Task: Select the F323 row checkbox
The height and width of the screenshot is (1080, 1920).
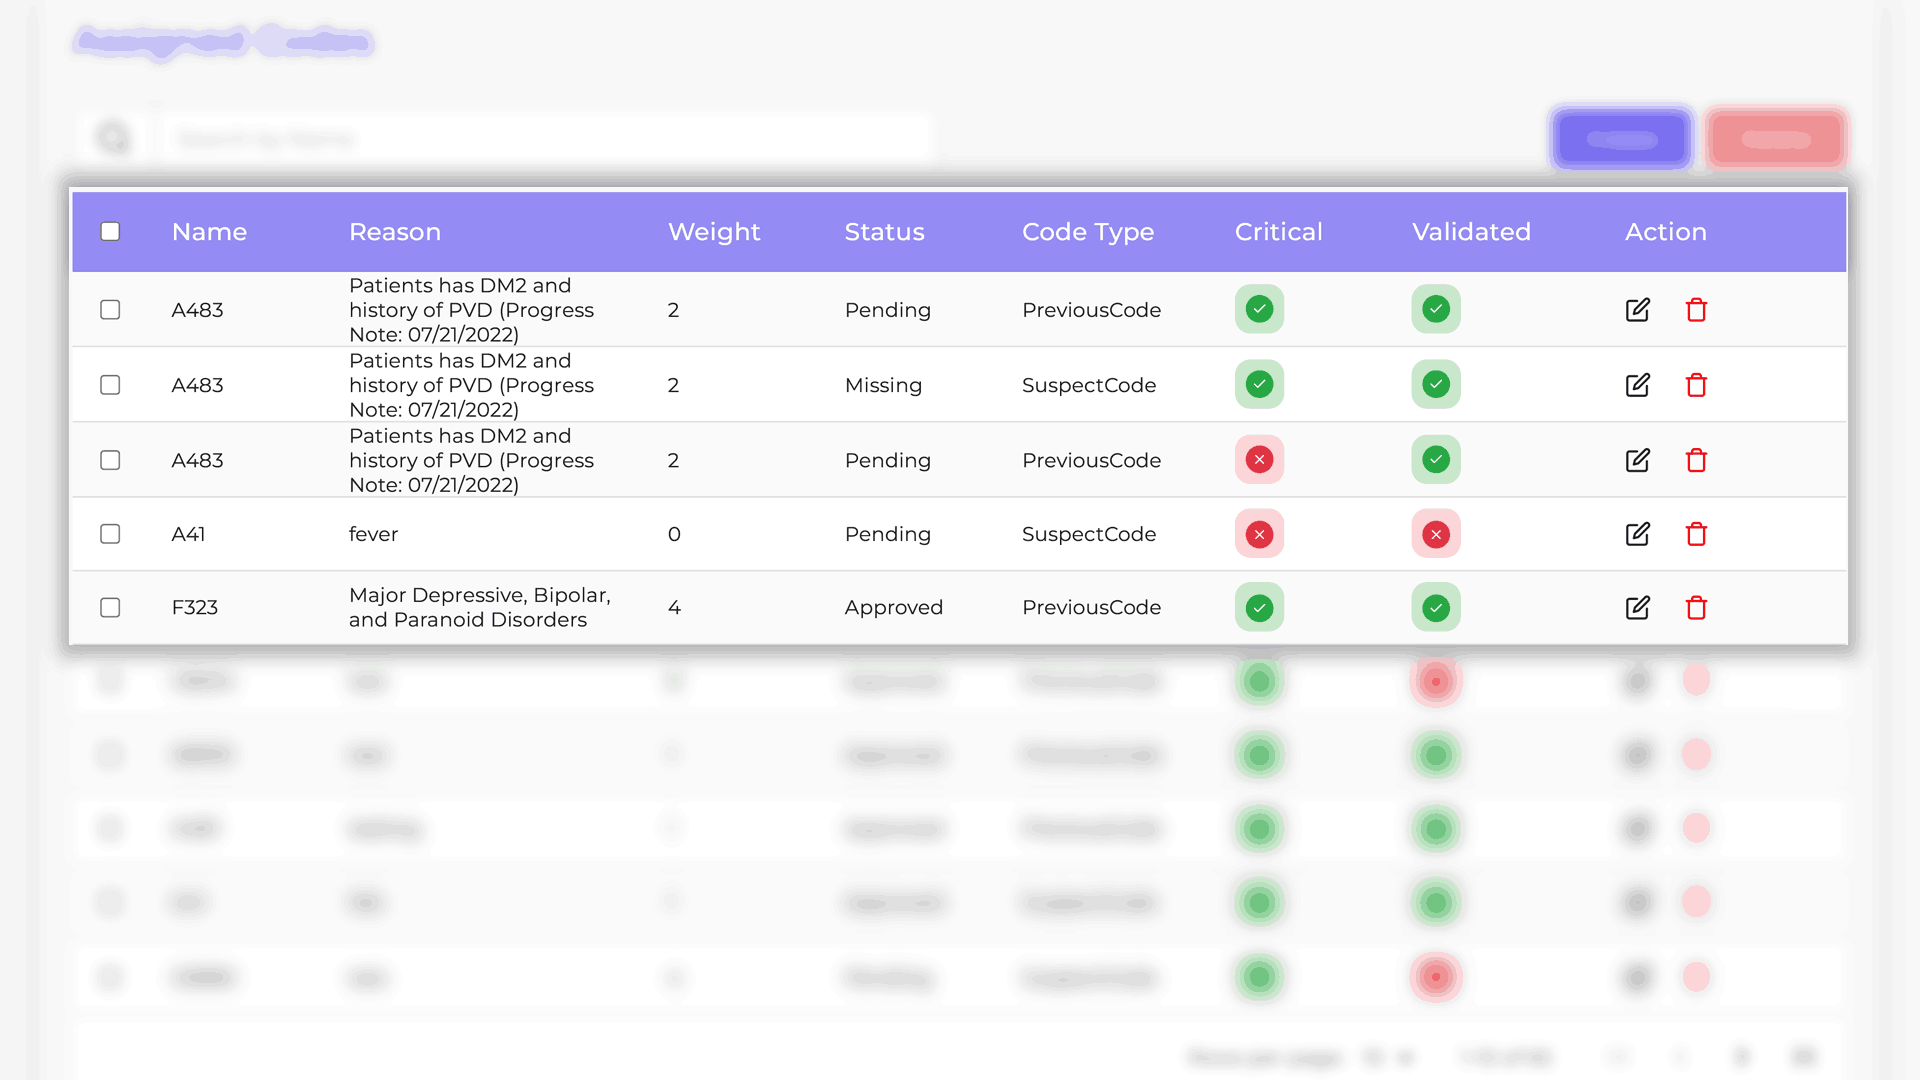Action: pos(110,607)
